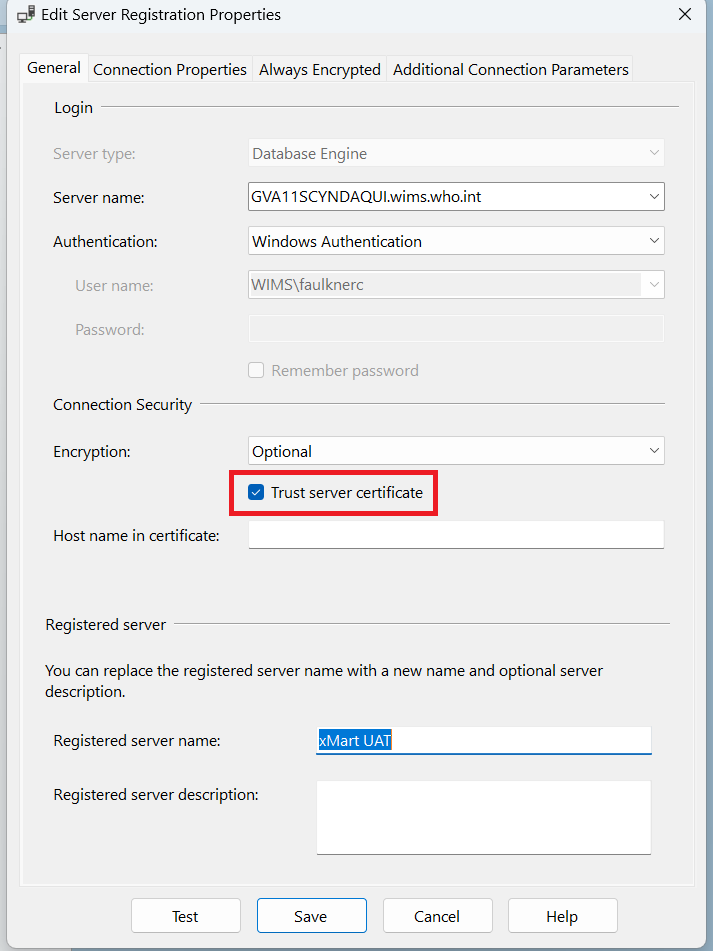Image resolution: width=713 pixels, height=951 pixels.
Task: Click Save to store the registration
Action: pyautogui.click(x=311, y=915)
